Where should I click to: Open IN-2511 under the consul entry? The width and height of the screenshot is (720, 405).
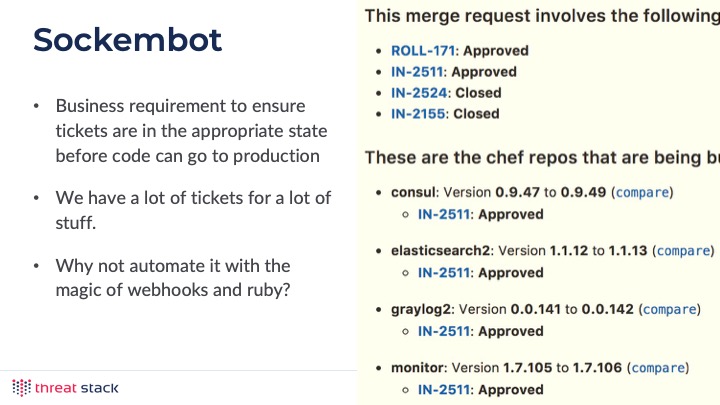click(444, 214)
